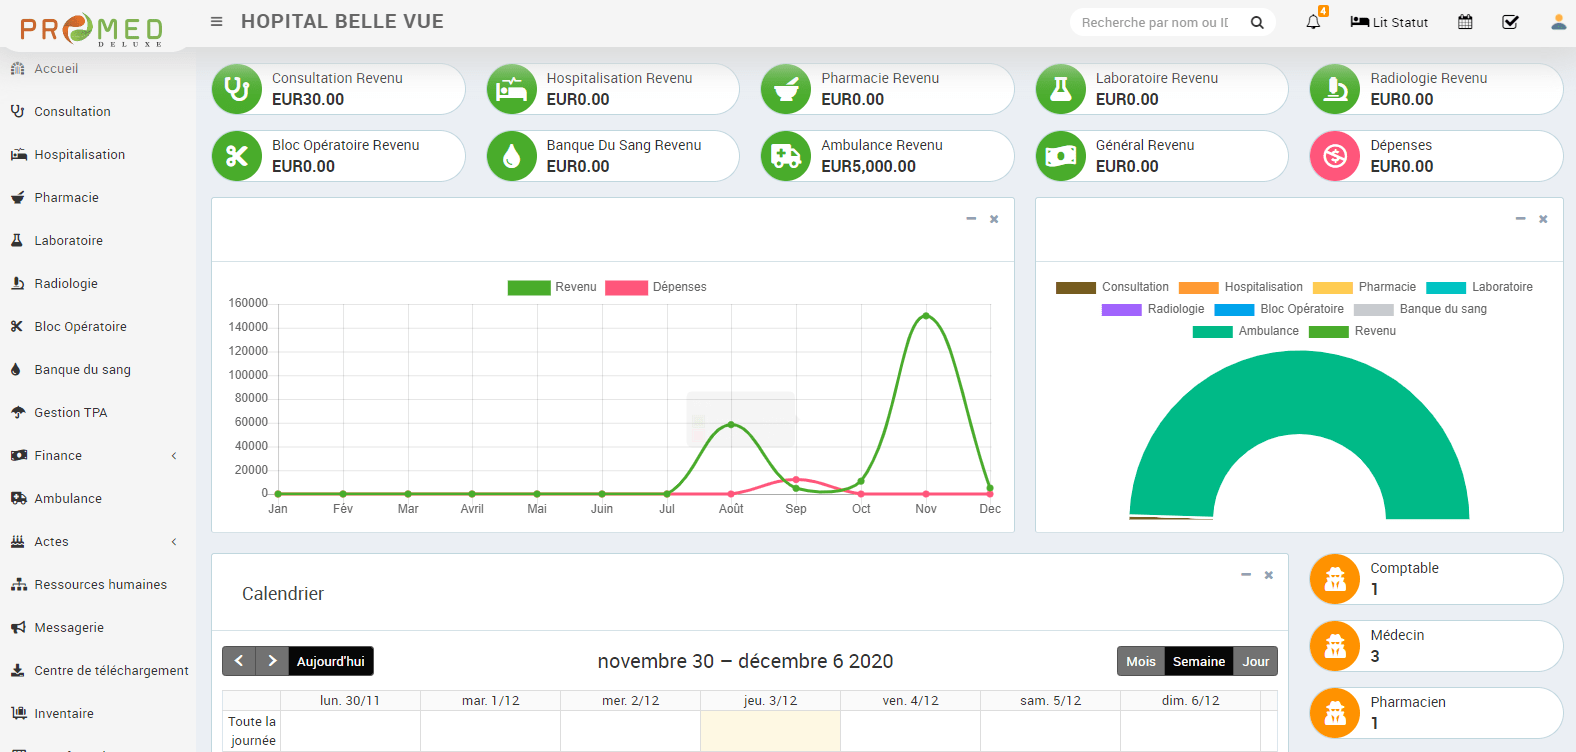Click the Hospitalisation Revenu bed icon
This screenshot has height=752, width=1576.
point(512,89)
